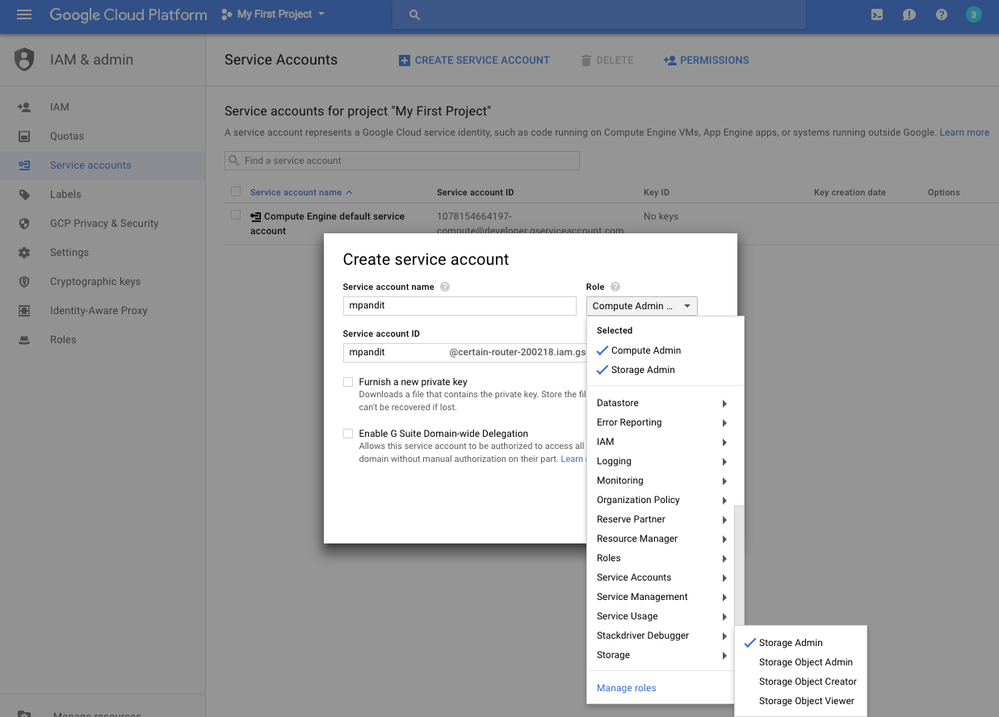
Task: Check the Compute Engine default service account row
Action: [236, 215]
